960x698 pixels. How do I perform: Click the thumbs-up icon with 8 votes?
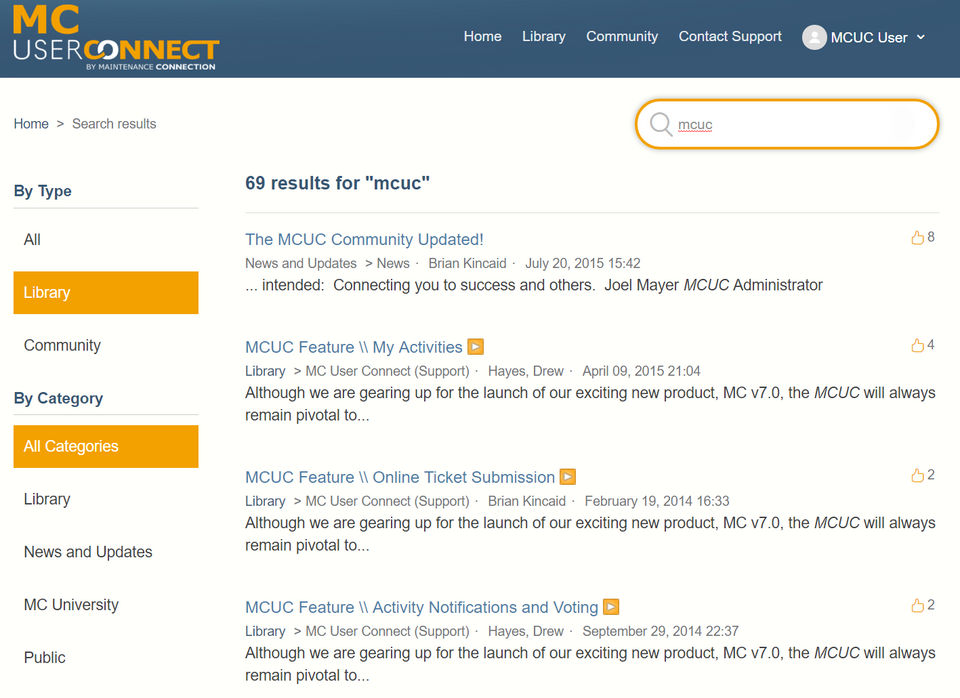[x=917, y=238]
